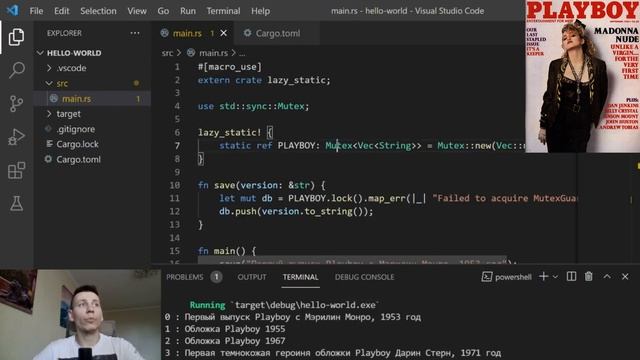The image size is (640, 360).
Task: Switch to the OUTPUT panel tab
Action: [252, 277]
